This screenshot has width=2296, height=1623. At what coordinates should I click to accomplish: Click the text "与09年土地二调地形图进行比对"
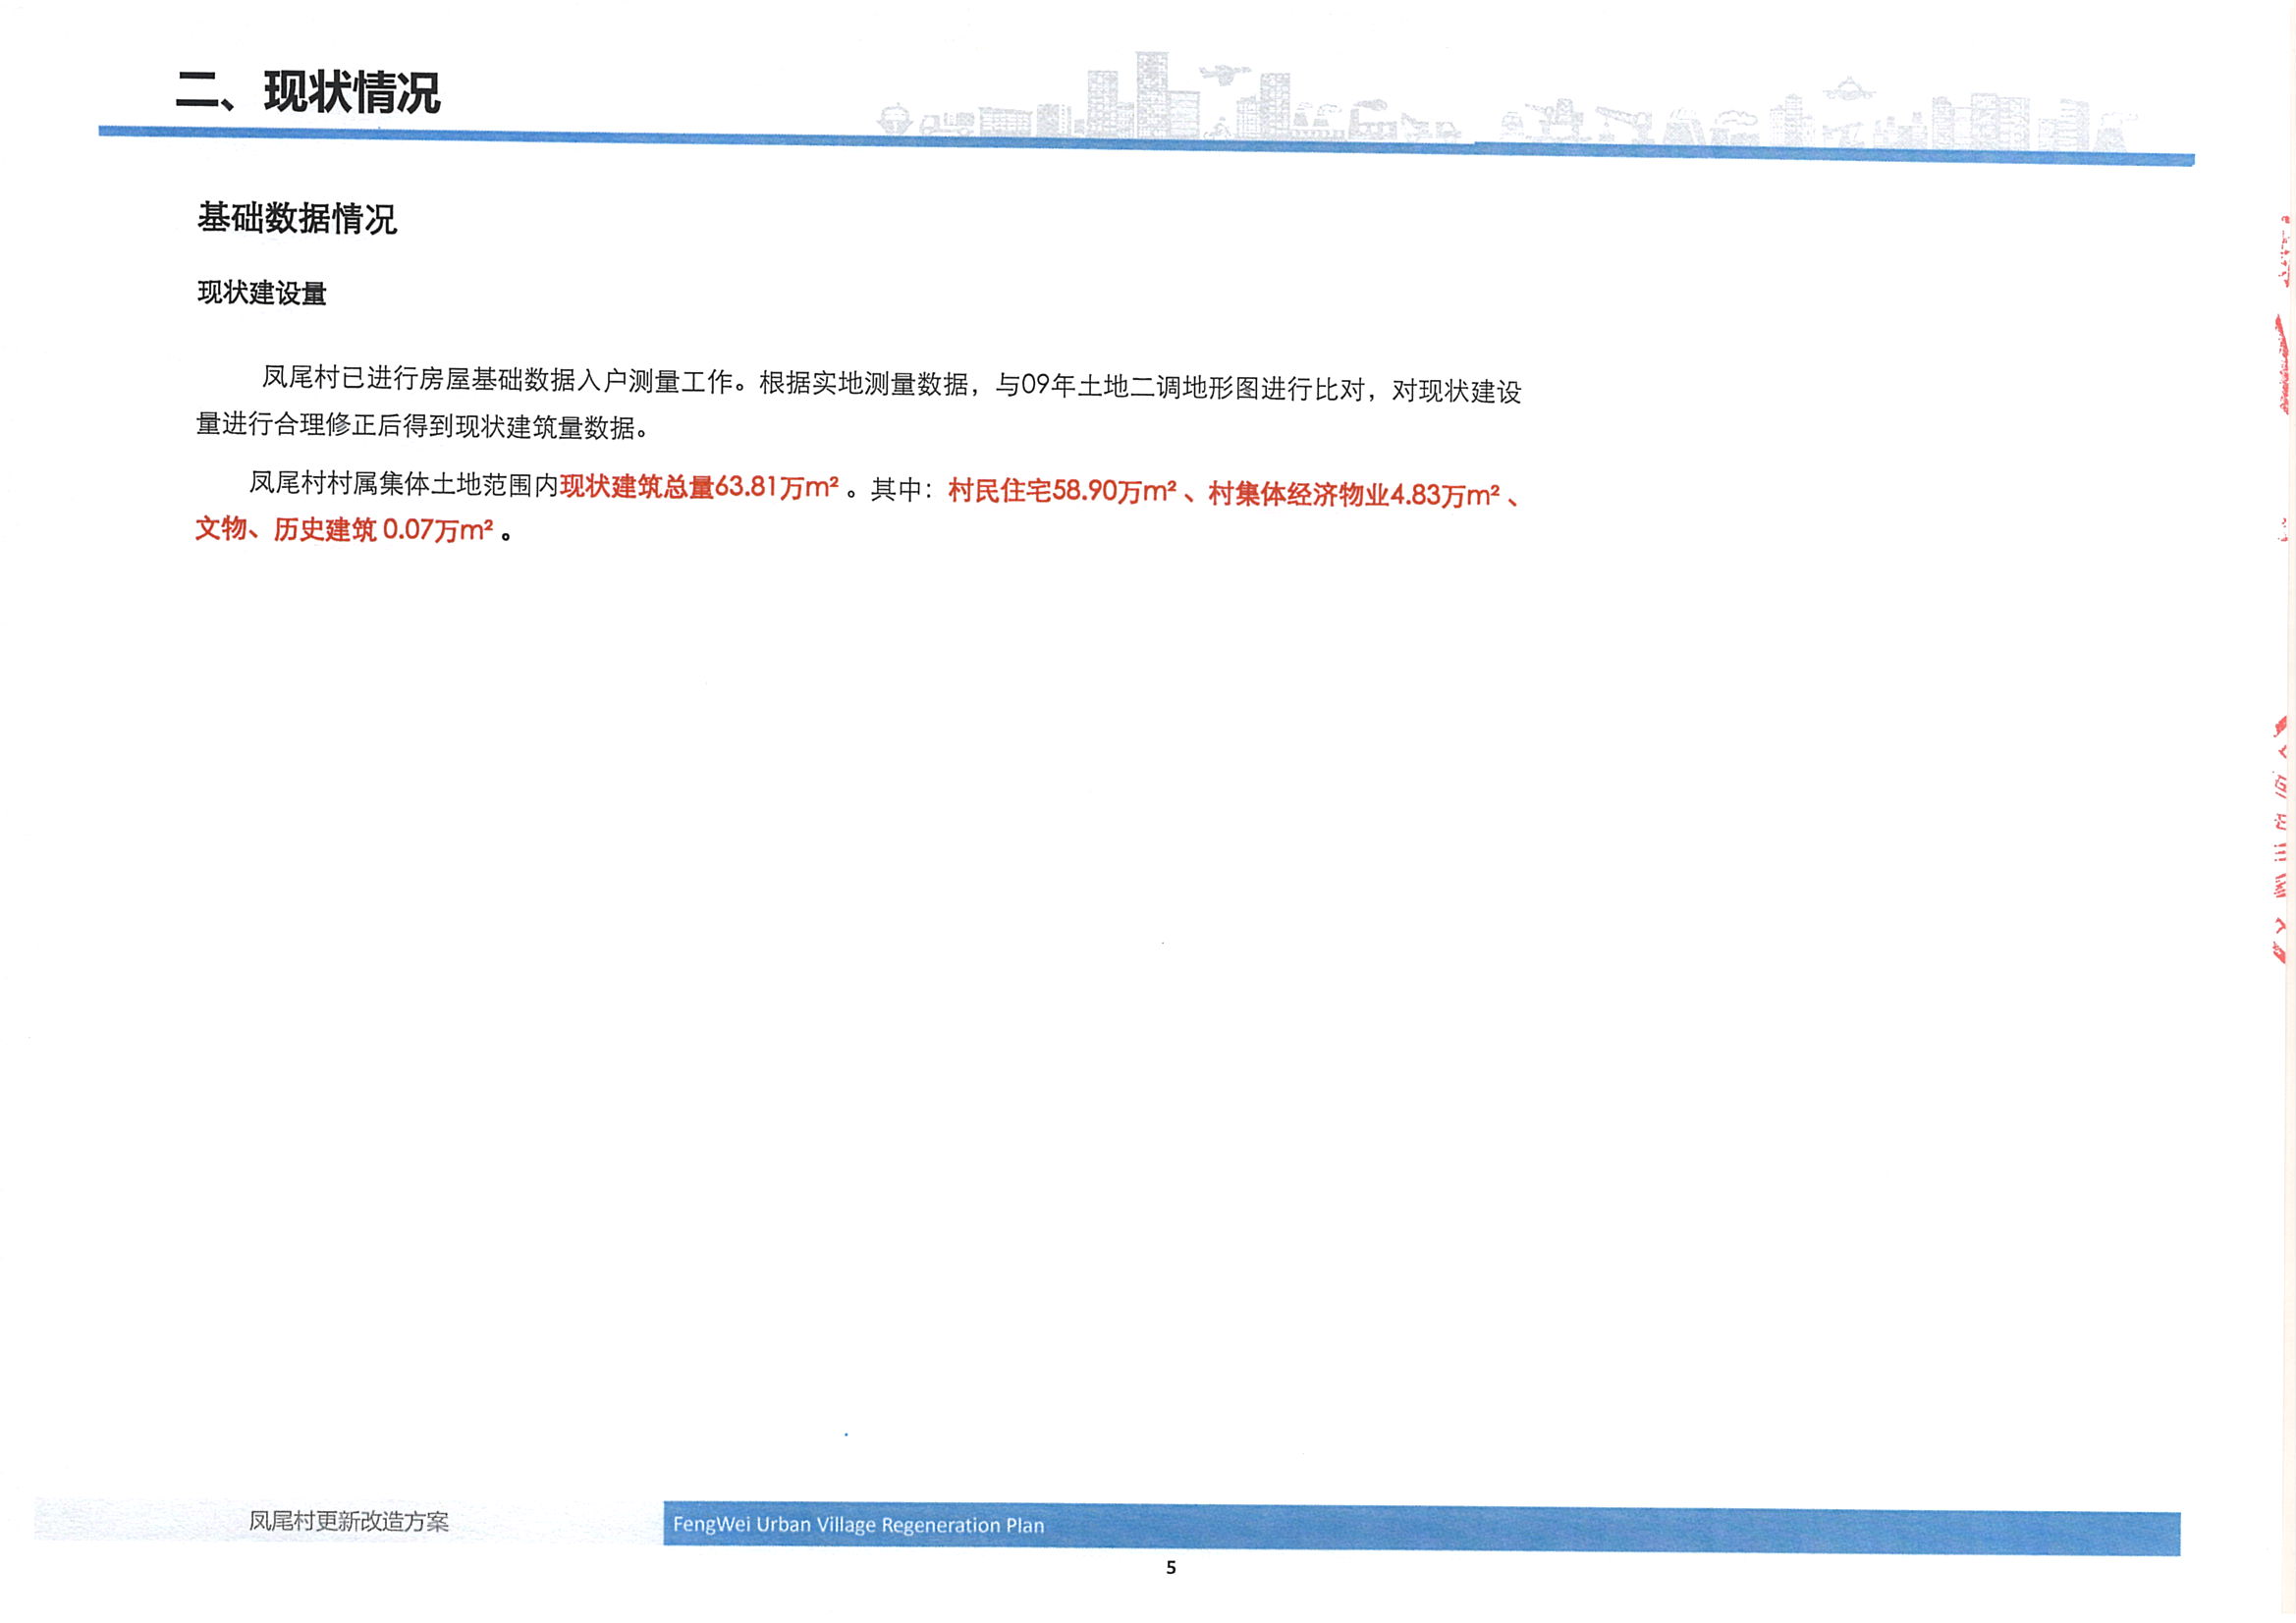pyautogui.click(x=1180, y=387)
